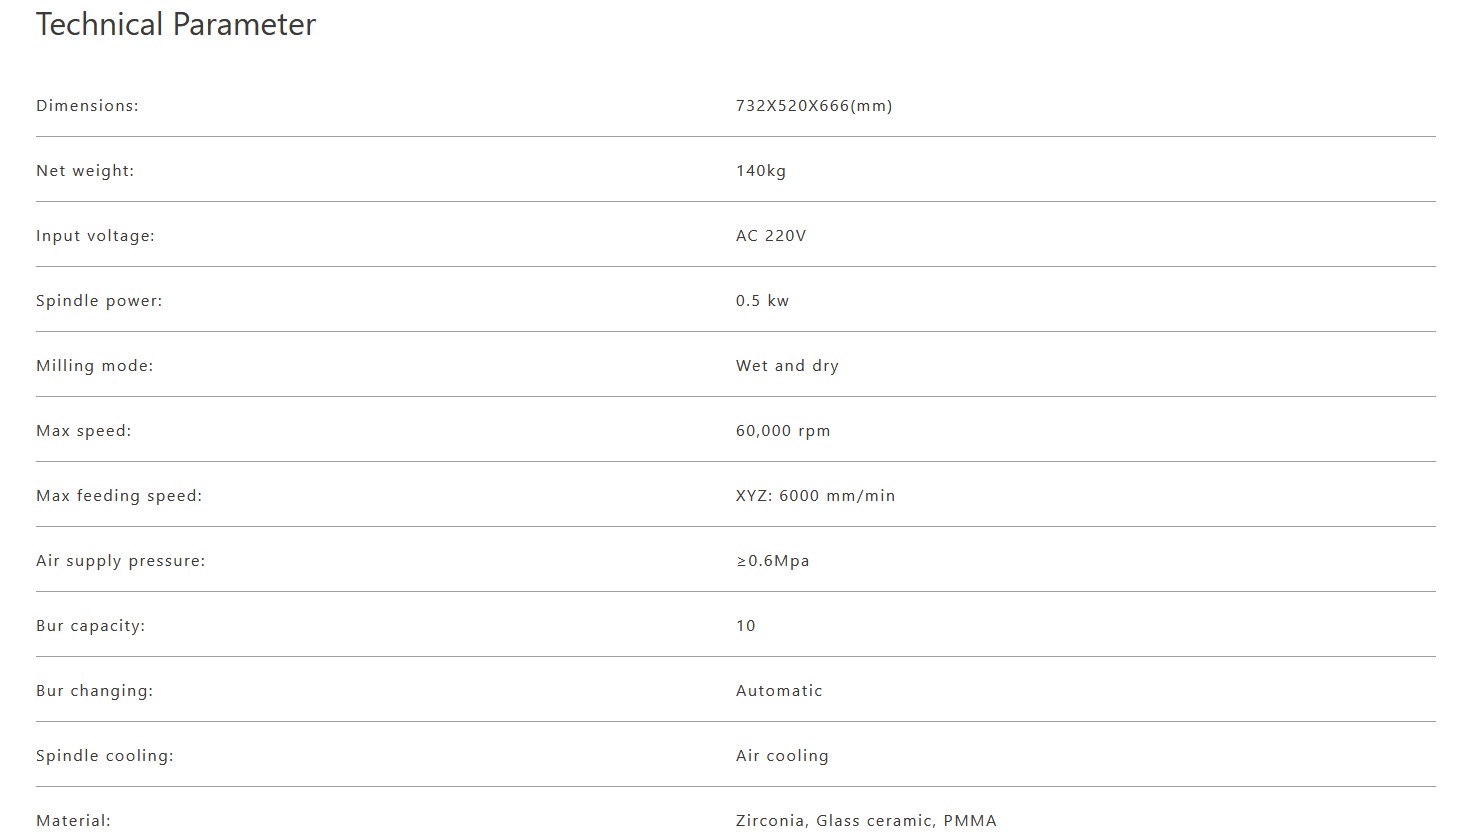Click the Input voltage label

95,236
